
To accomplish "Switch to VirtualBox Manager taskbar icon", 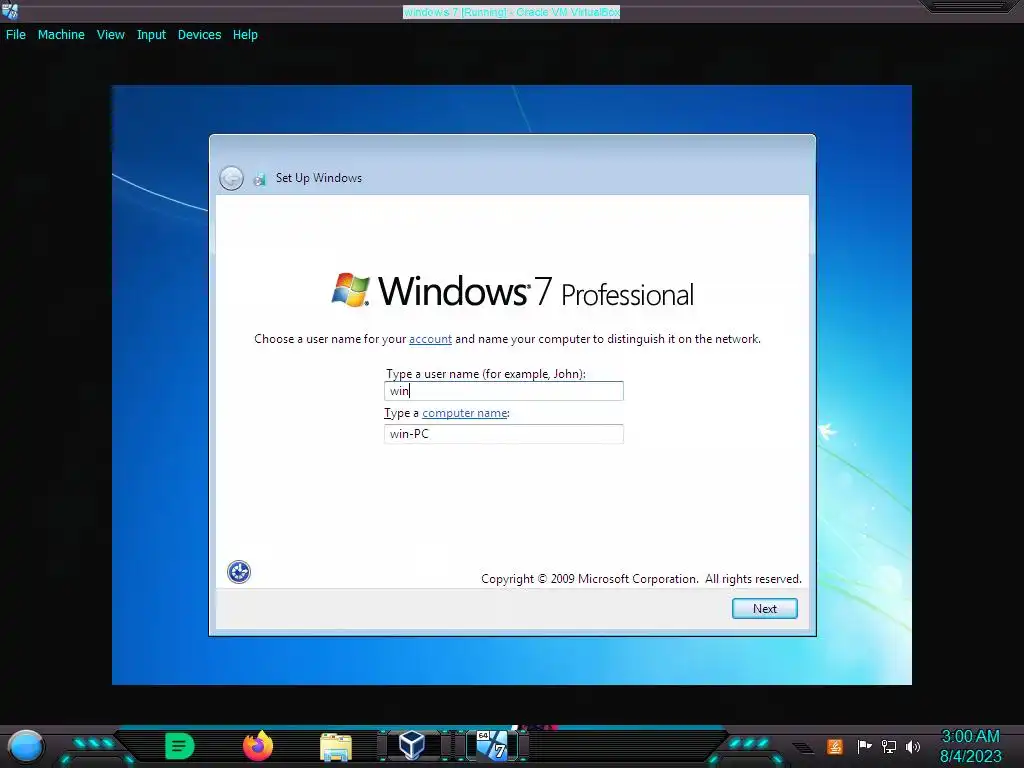I will tap(412, 745).
